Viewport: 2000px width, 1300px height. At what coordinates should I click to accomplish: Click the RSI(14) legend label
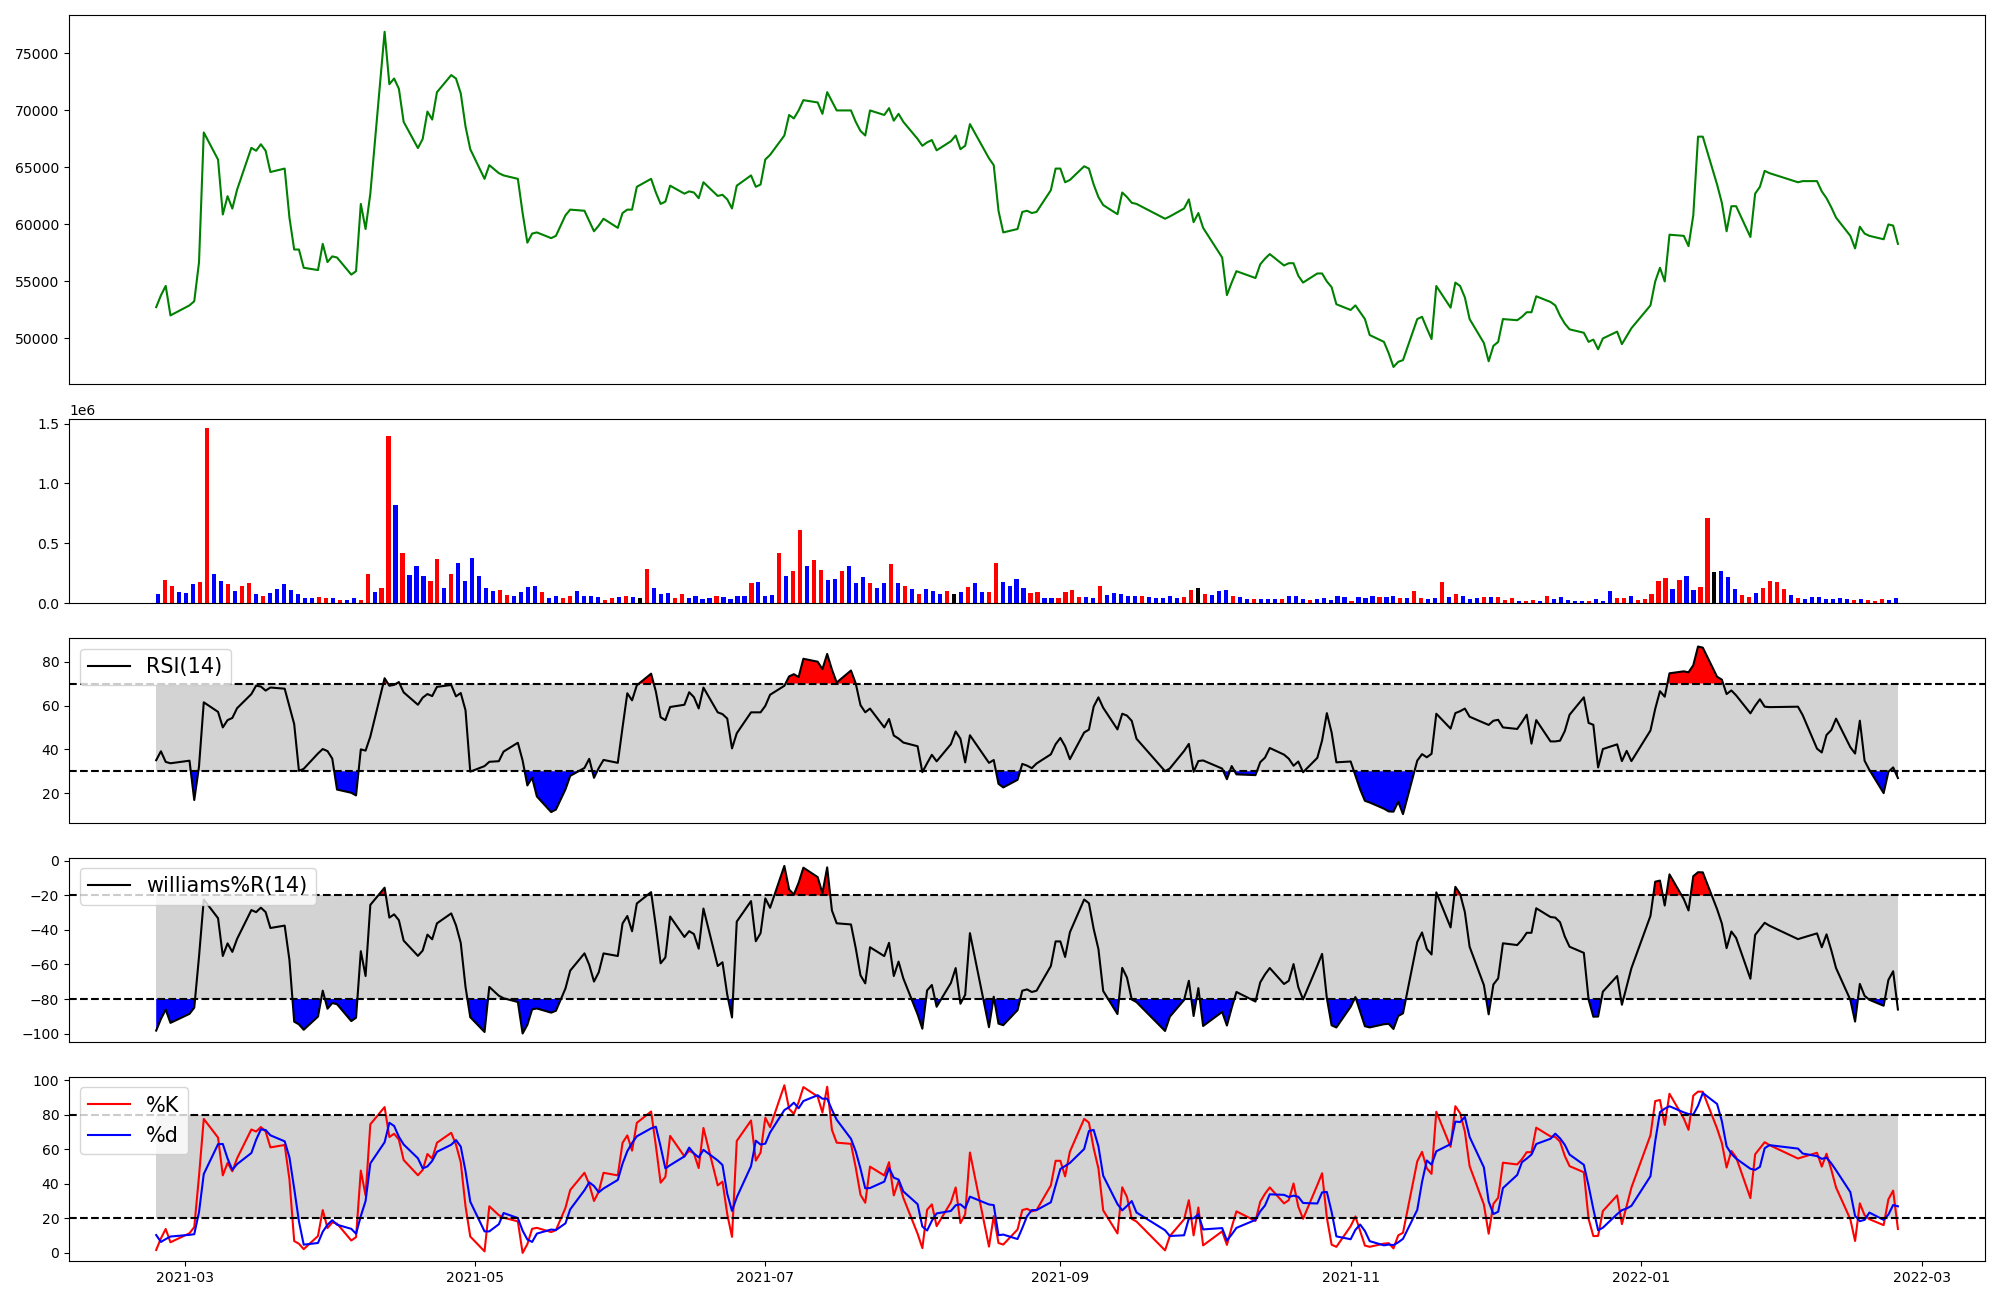pos(183,666)
